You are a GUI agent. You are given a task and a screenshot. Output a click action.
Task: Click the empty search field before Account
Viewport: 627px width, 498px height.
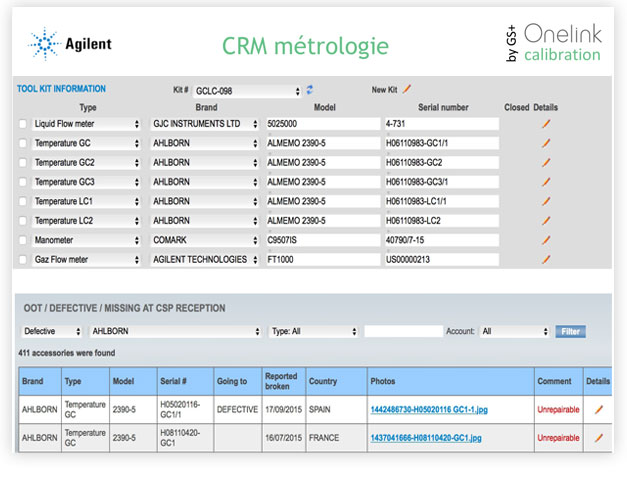tap(403, 331)
